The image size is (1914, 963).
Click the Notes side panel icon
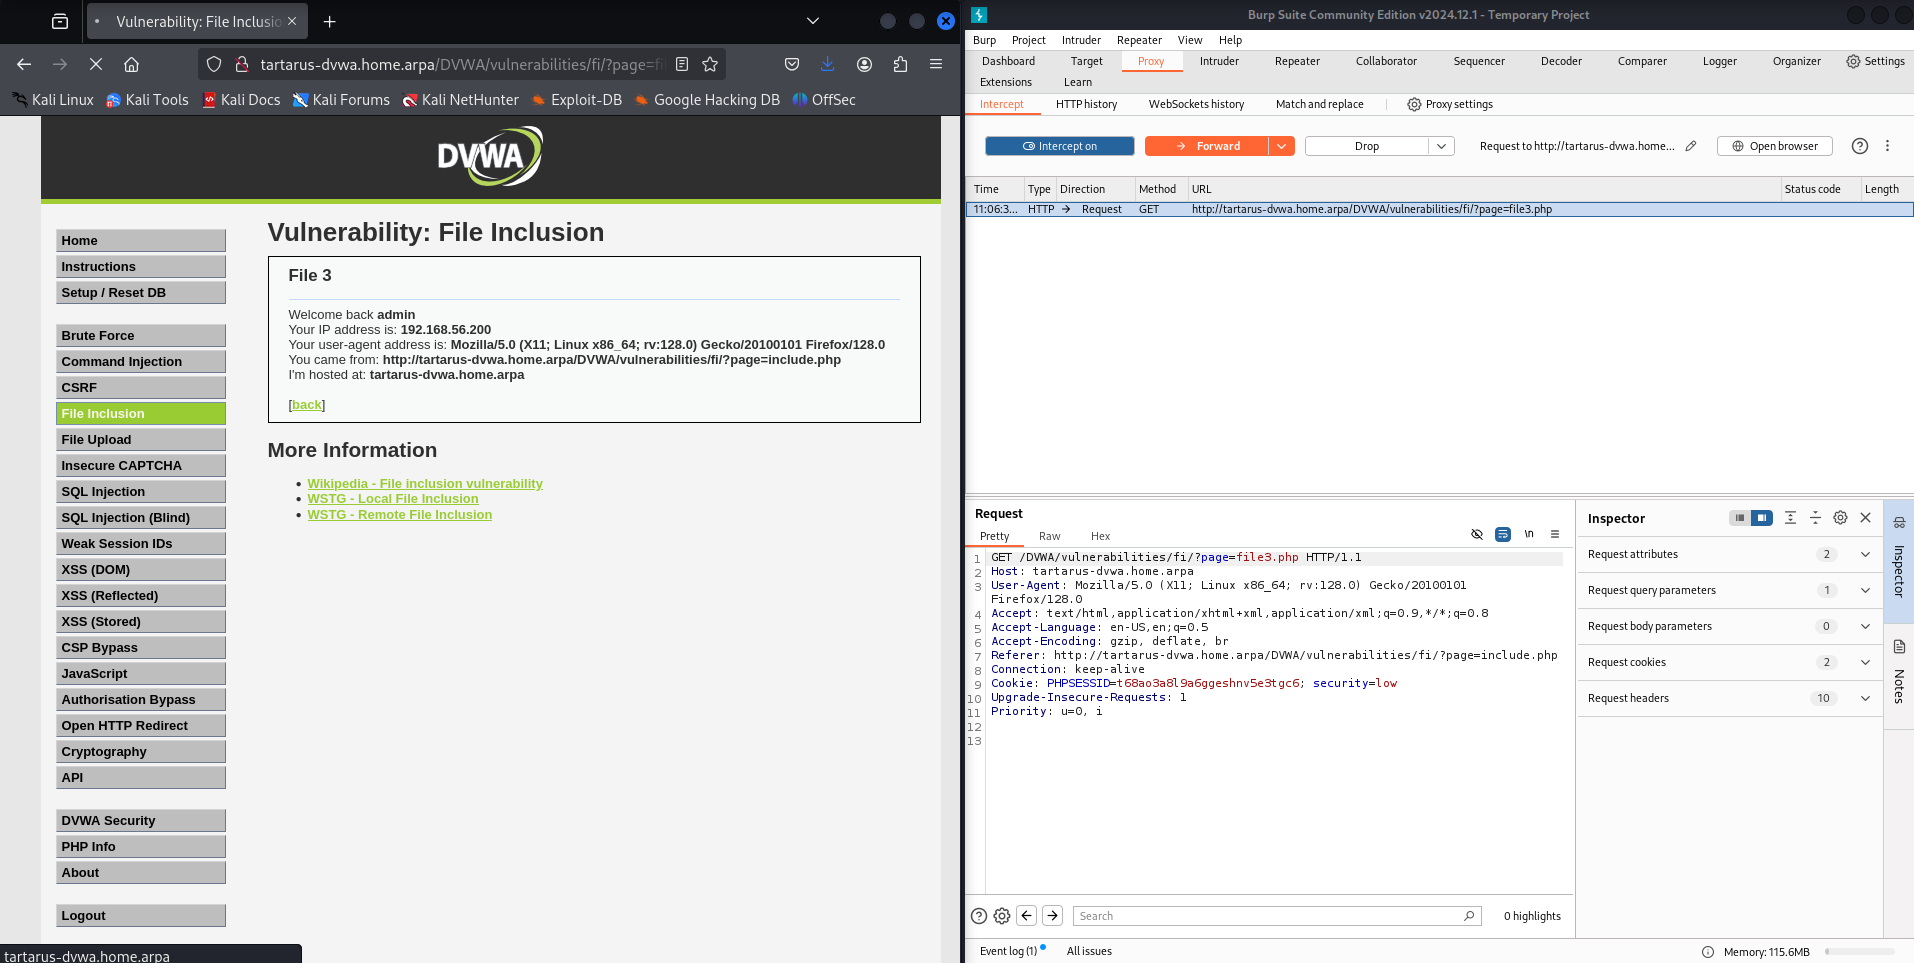coord(1899,647)
